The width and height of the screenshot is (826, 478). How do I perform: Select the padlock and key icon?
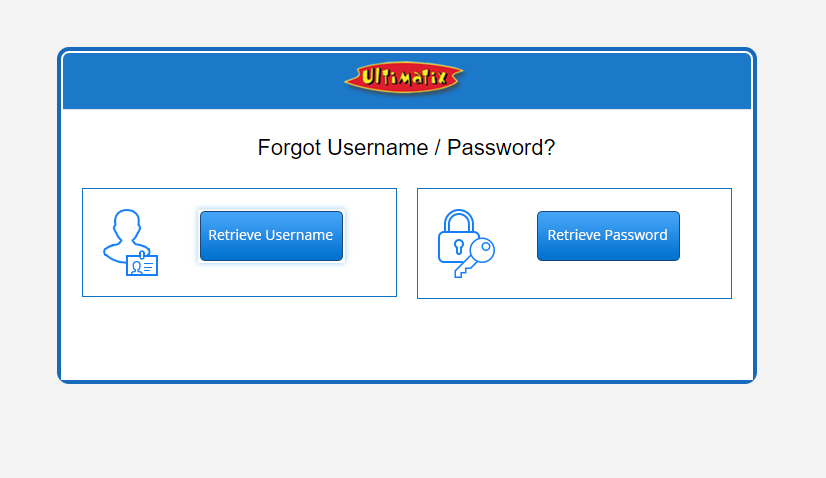coord(466,243)
